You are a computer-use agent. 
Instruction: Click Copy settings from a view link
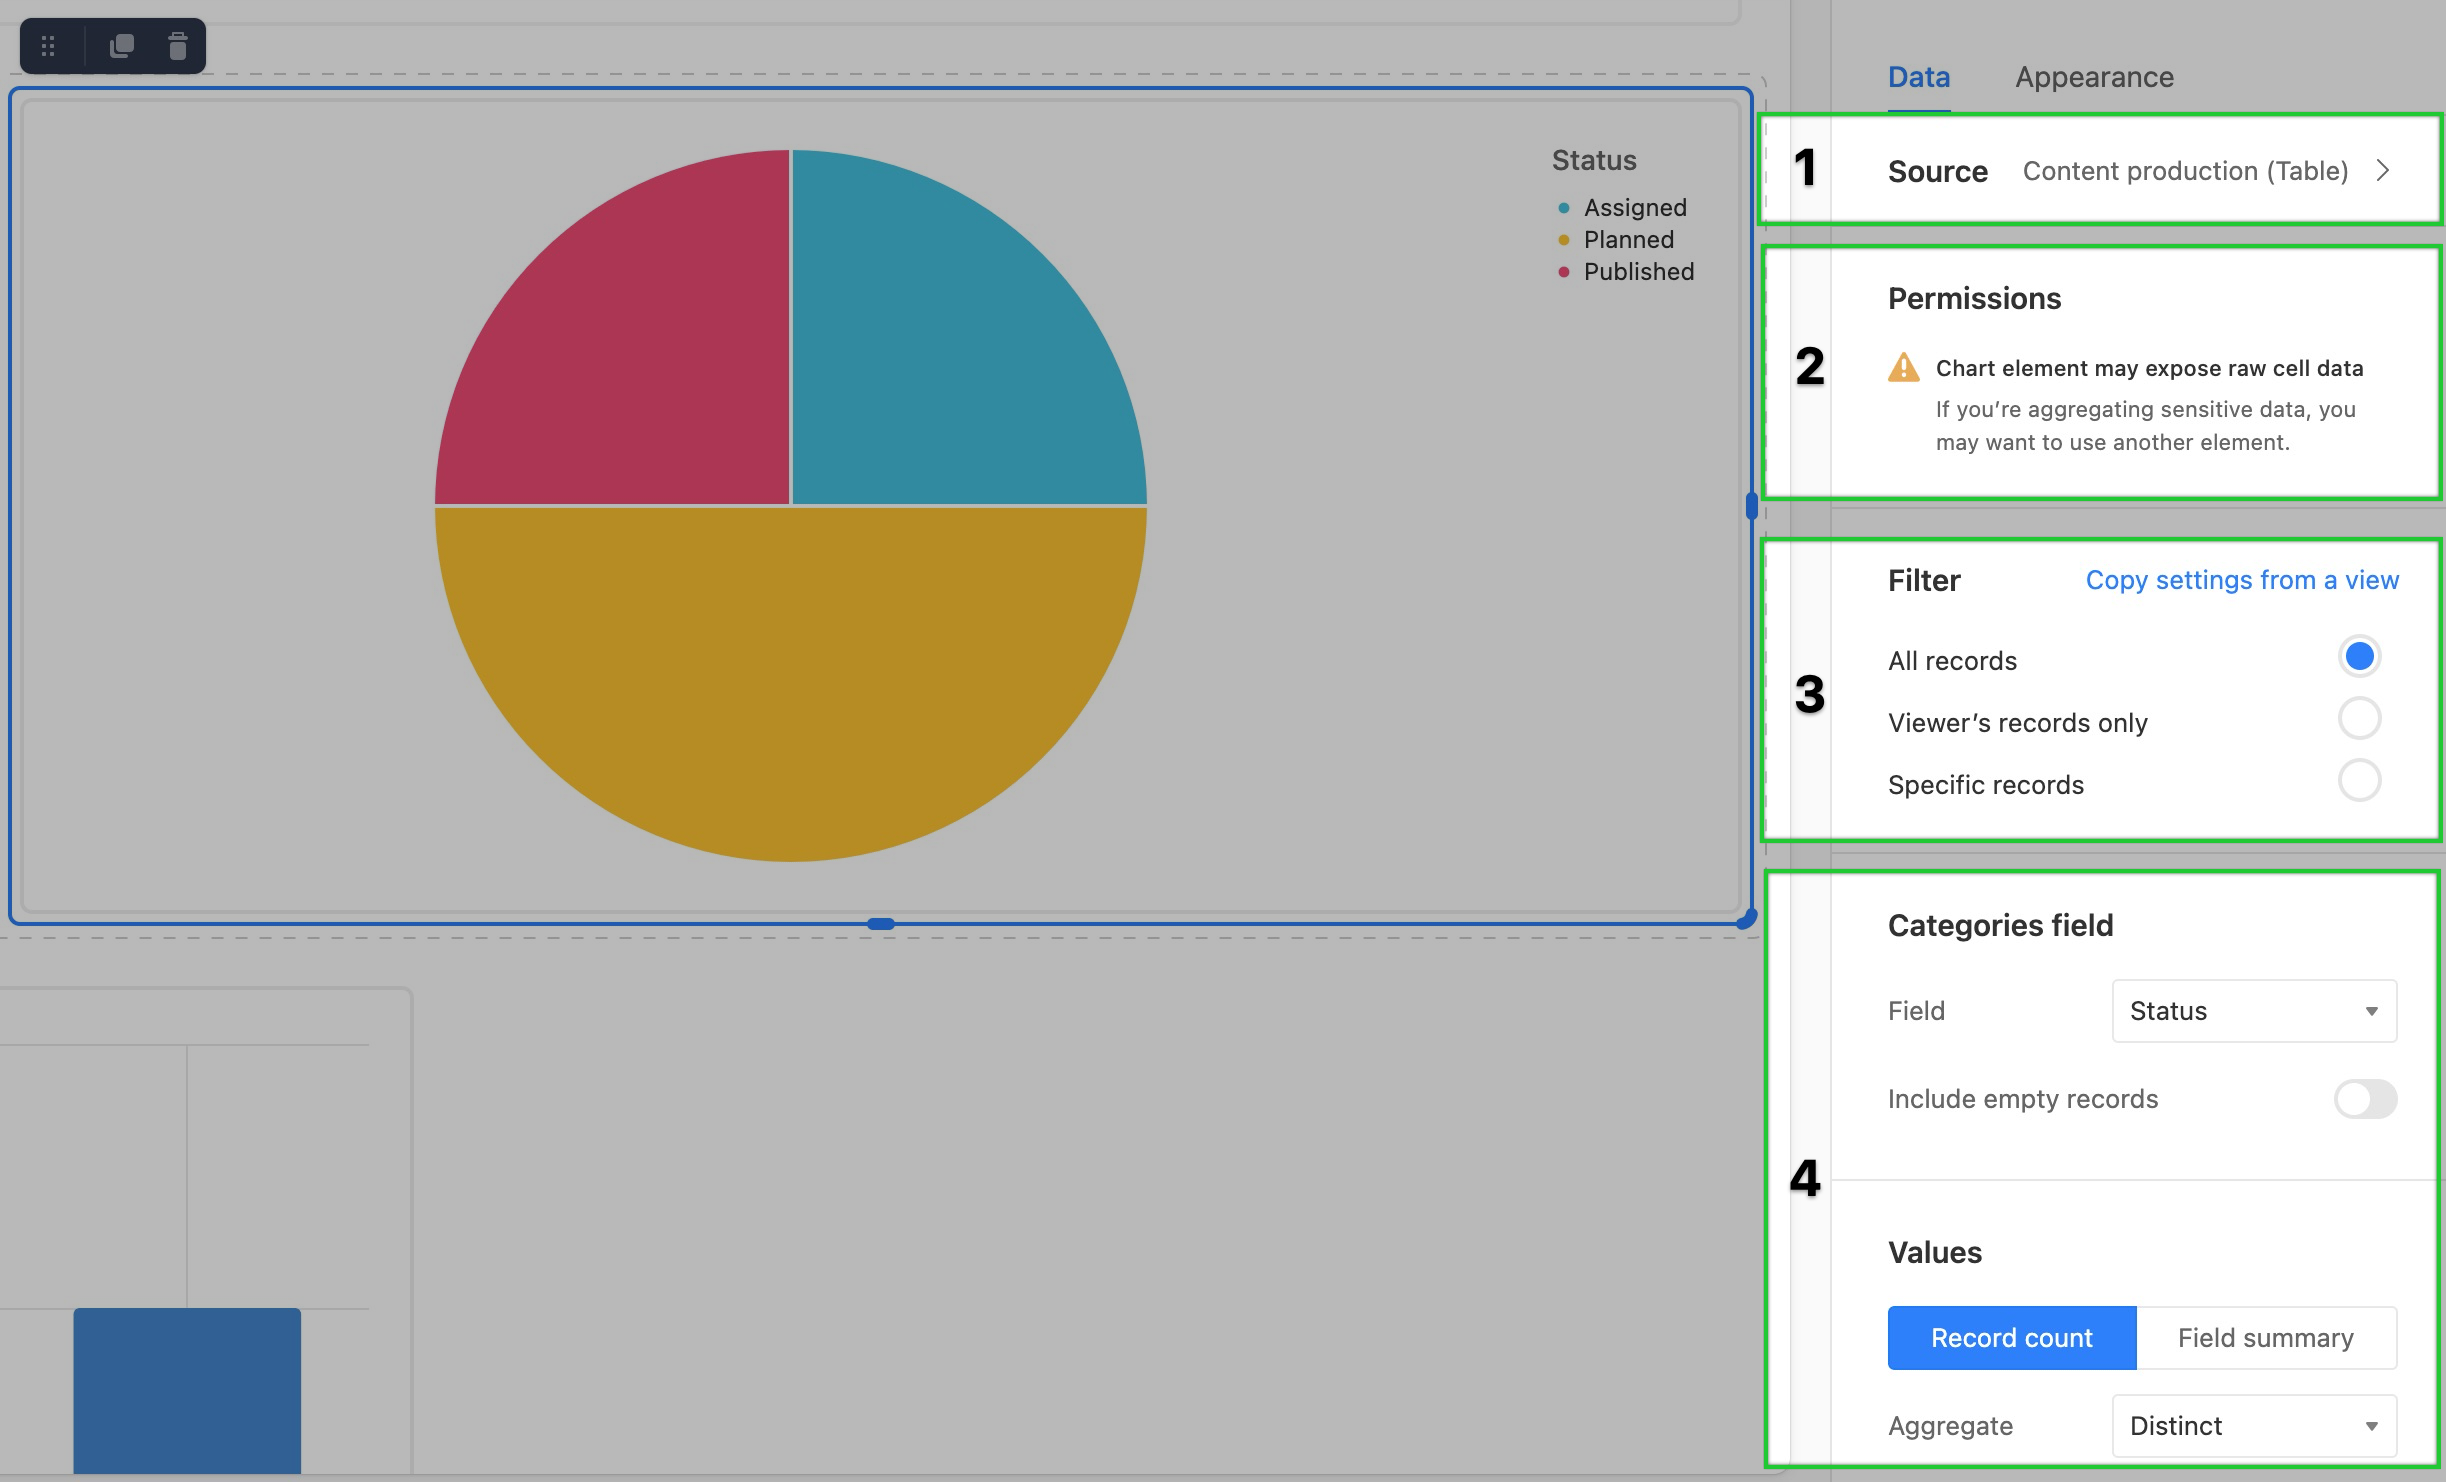point(2242,580)
